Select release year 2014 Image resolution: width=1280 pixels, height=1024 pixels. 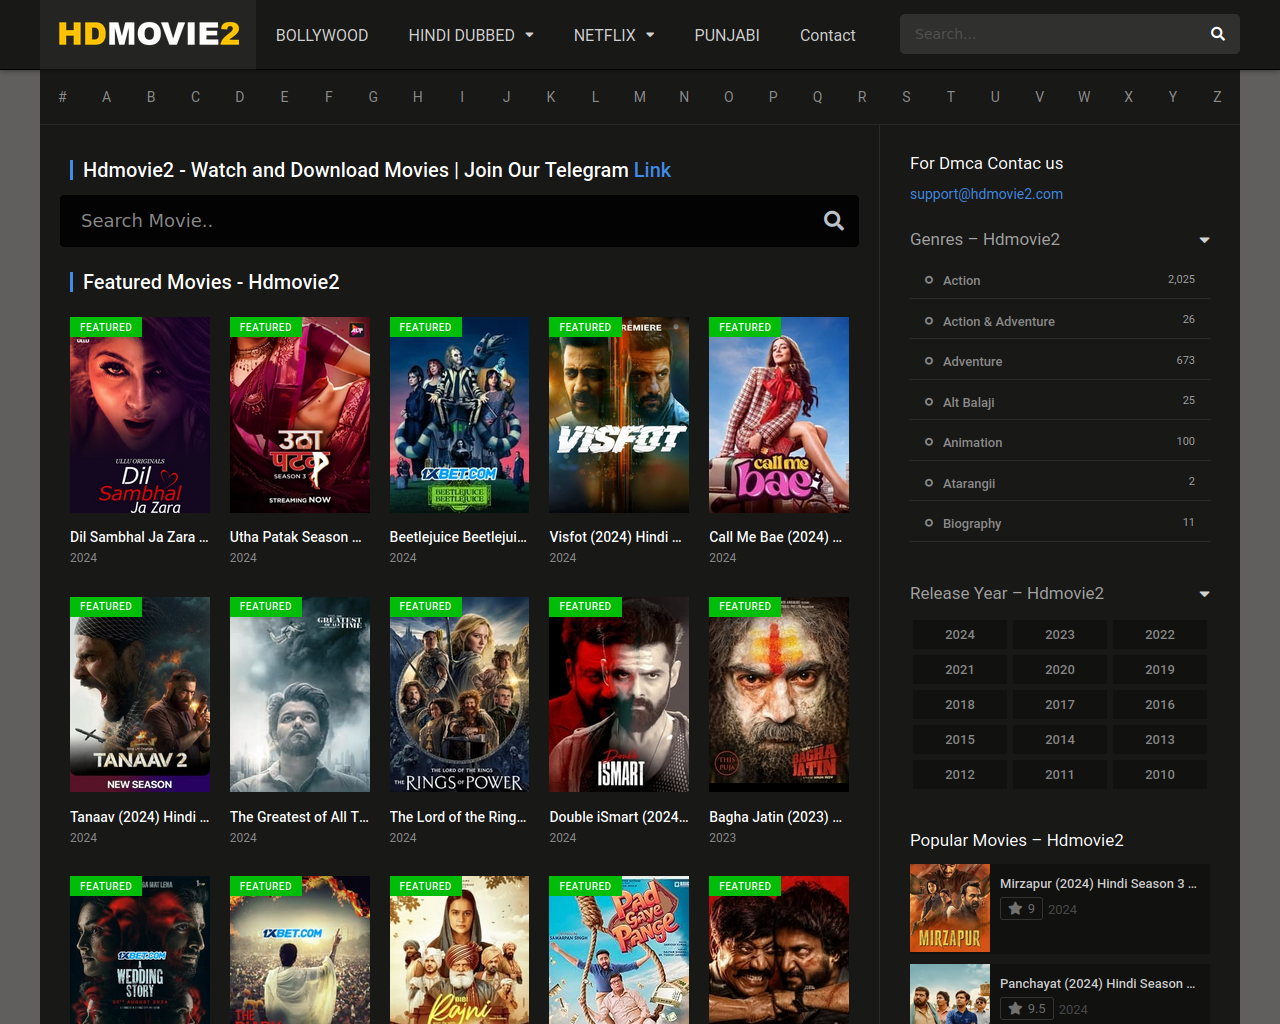(x=1060, y=740)
